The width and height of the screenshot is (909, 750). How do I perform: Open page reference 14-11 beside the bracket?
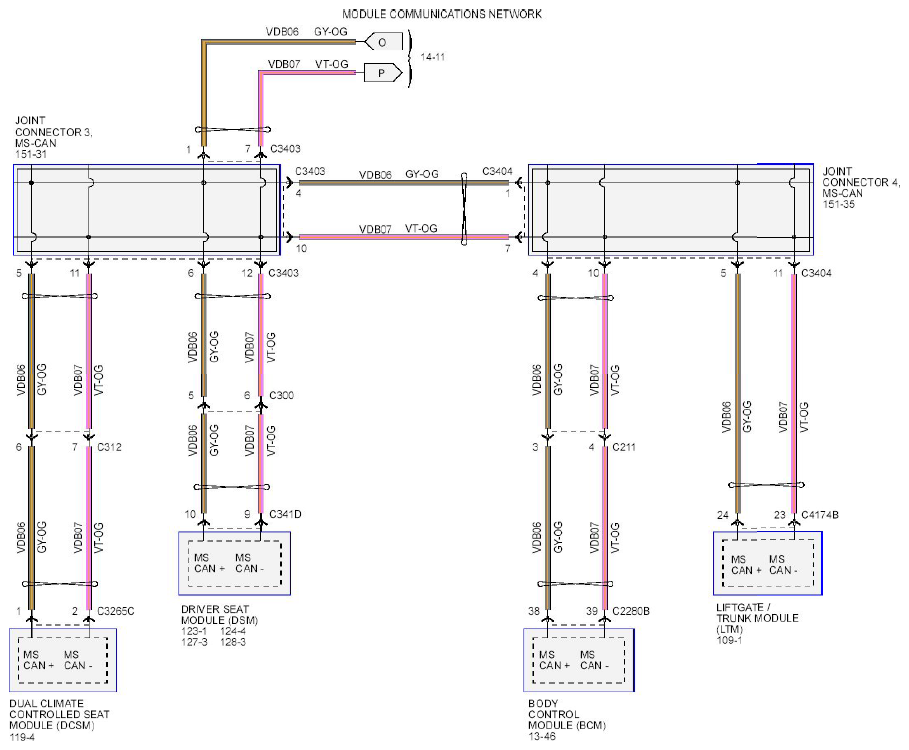point(433,57)
